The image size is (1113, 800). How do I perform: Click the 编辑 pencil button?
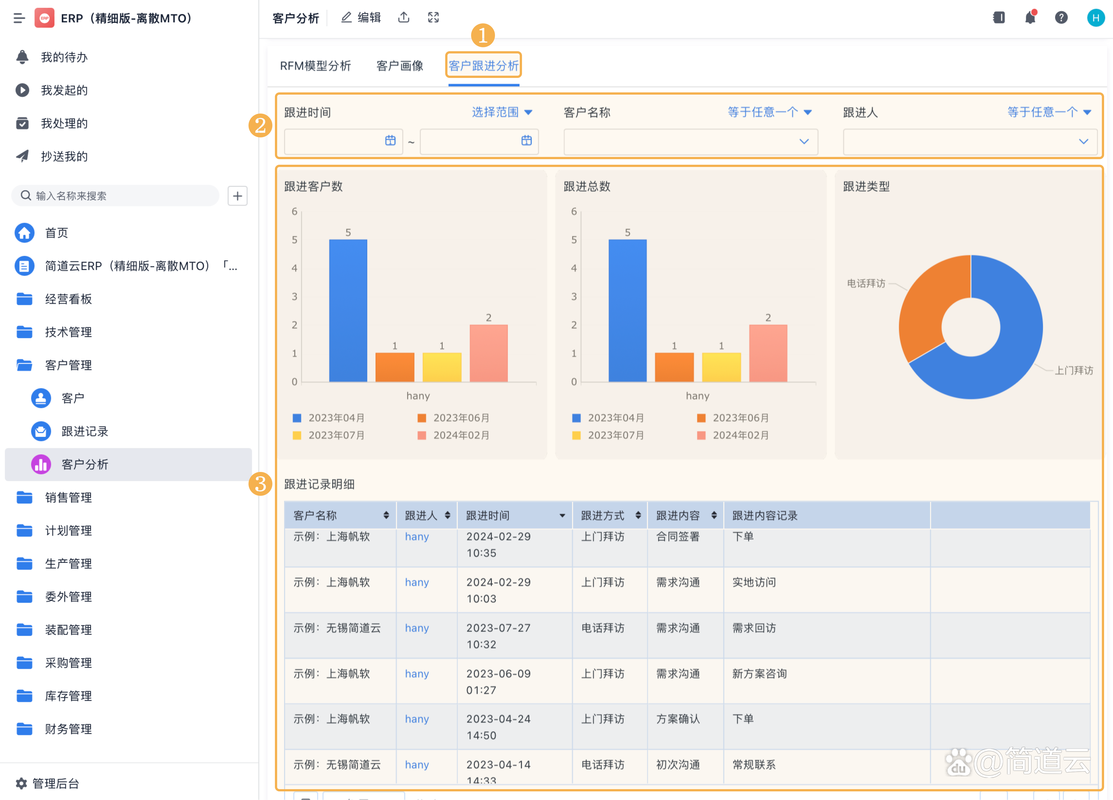[361, 18]
